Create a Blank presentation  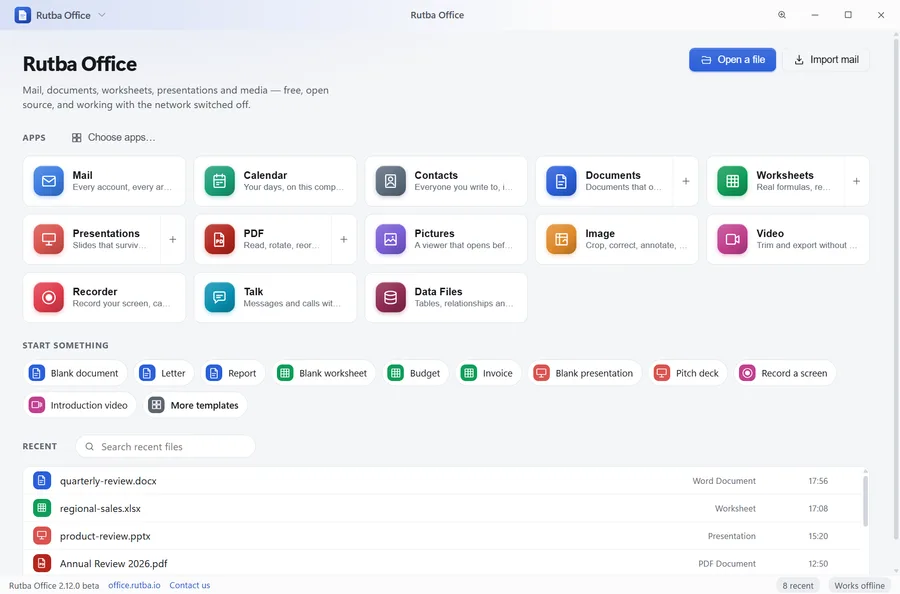tap(584, 373)
